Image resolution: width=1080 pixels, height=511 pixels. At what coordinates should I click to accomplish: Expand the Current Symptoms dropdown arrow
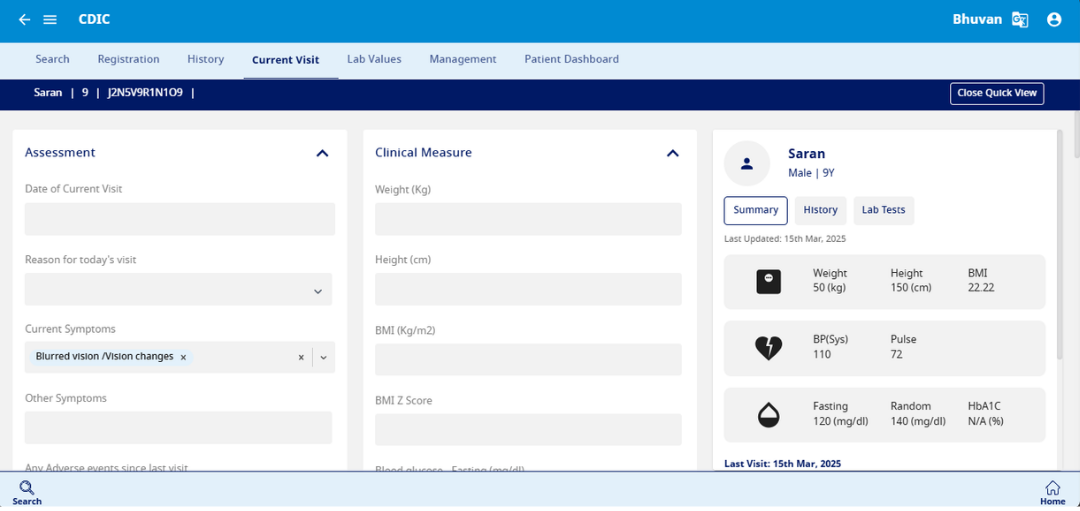(323, 357)
